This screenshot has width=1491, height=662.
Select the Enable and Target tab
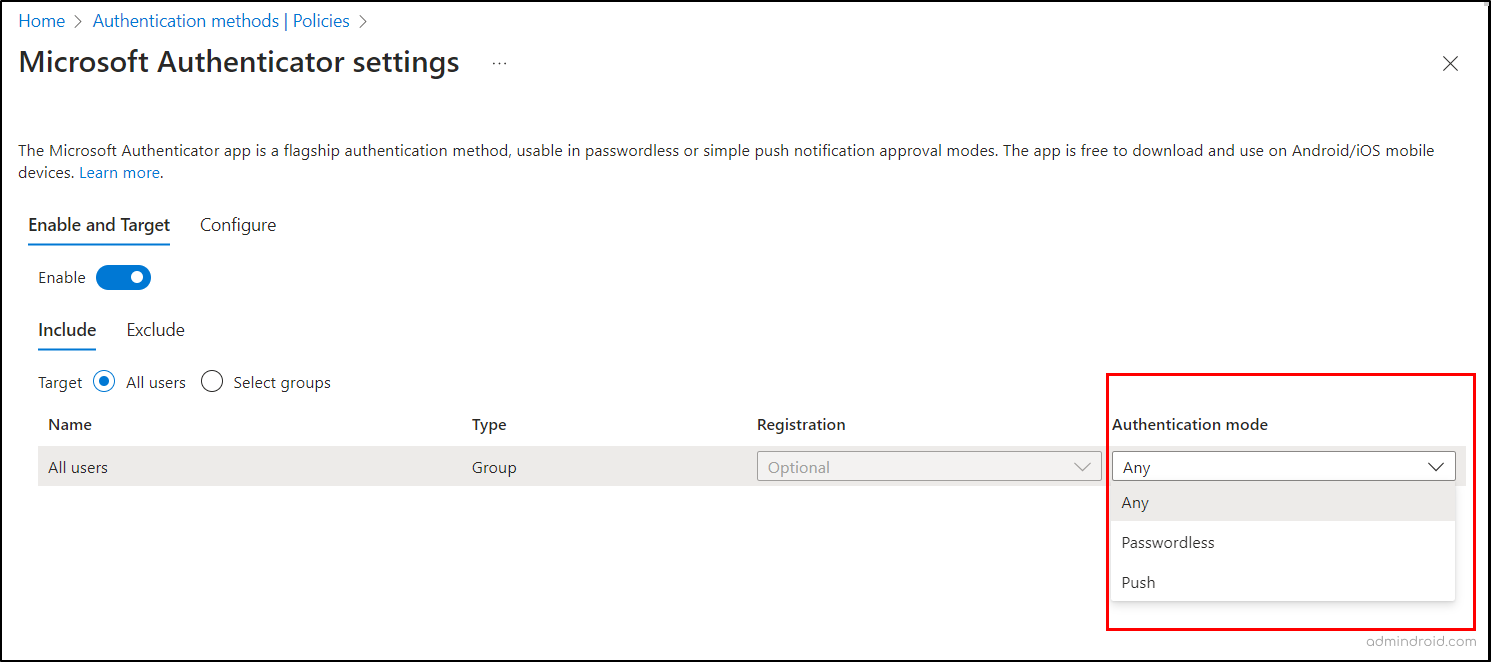coord(98,224)
